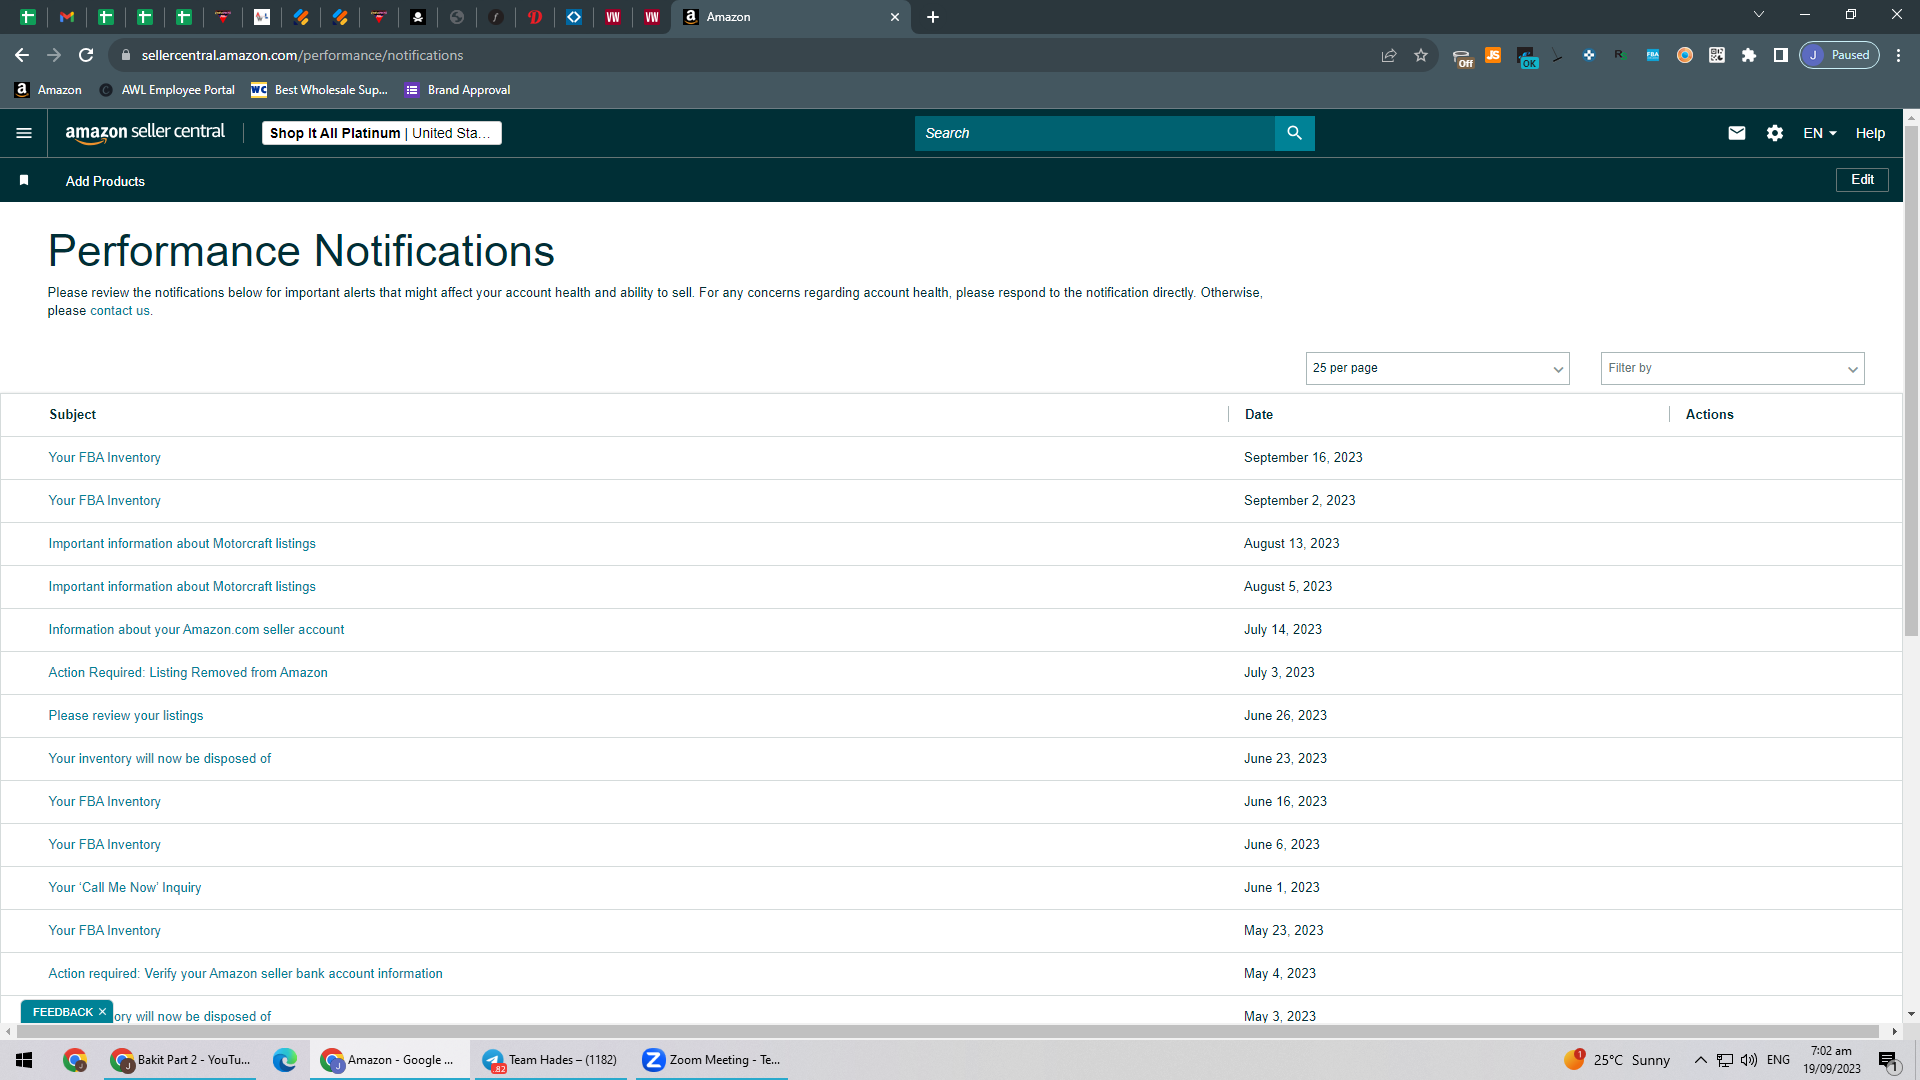Open Your FBA Inventory from September 16, 2023
Viewport: 1920px width, 1080px height.
click(104, 457)
